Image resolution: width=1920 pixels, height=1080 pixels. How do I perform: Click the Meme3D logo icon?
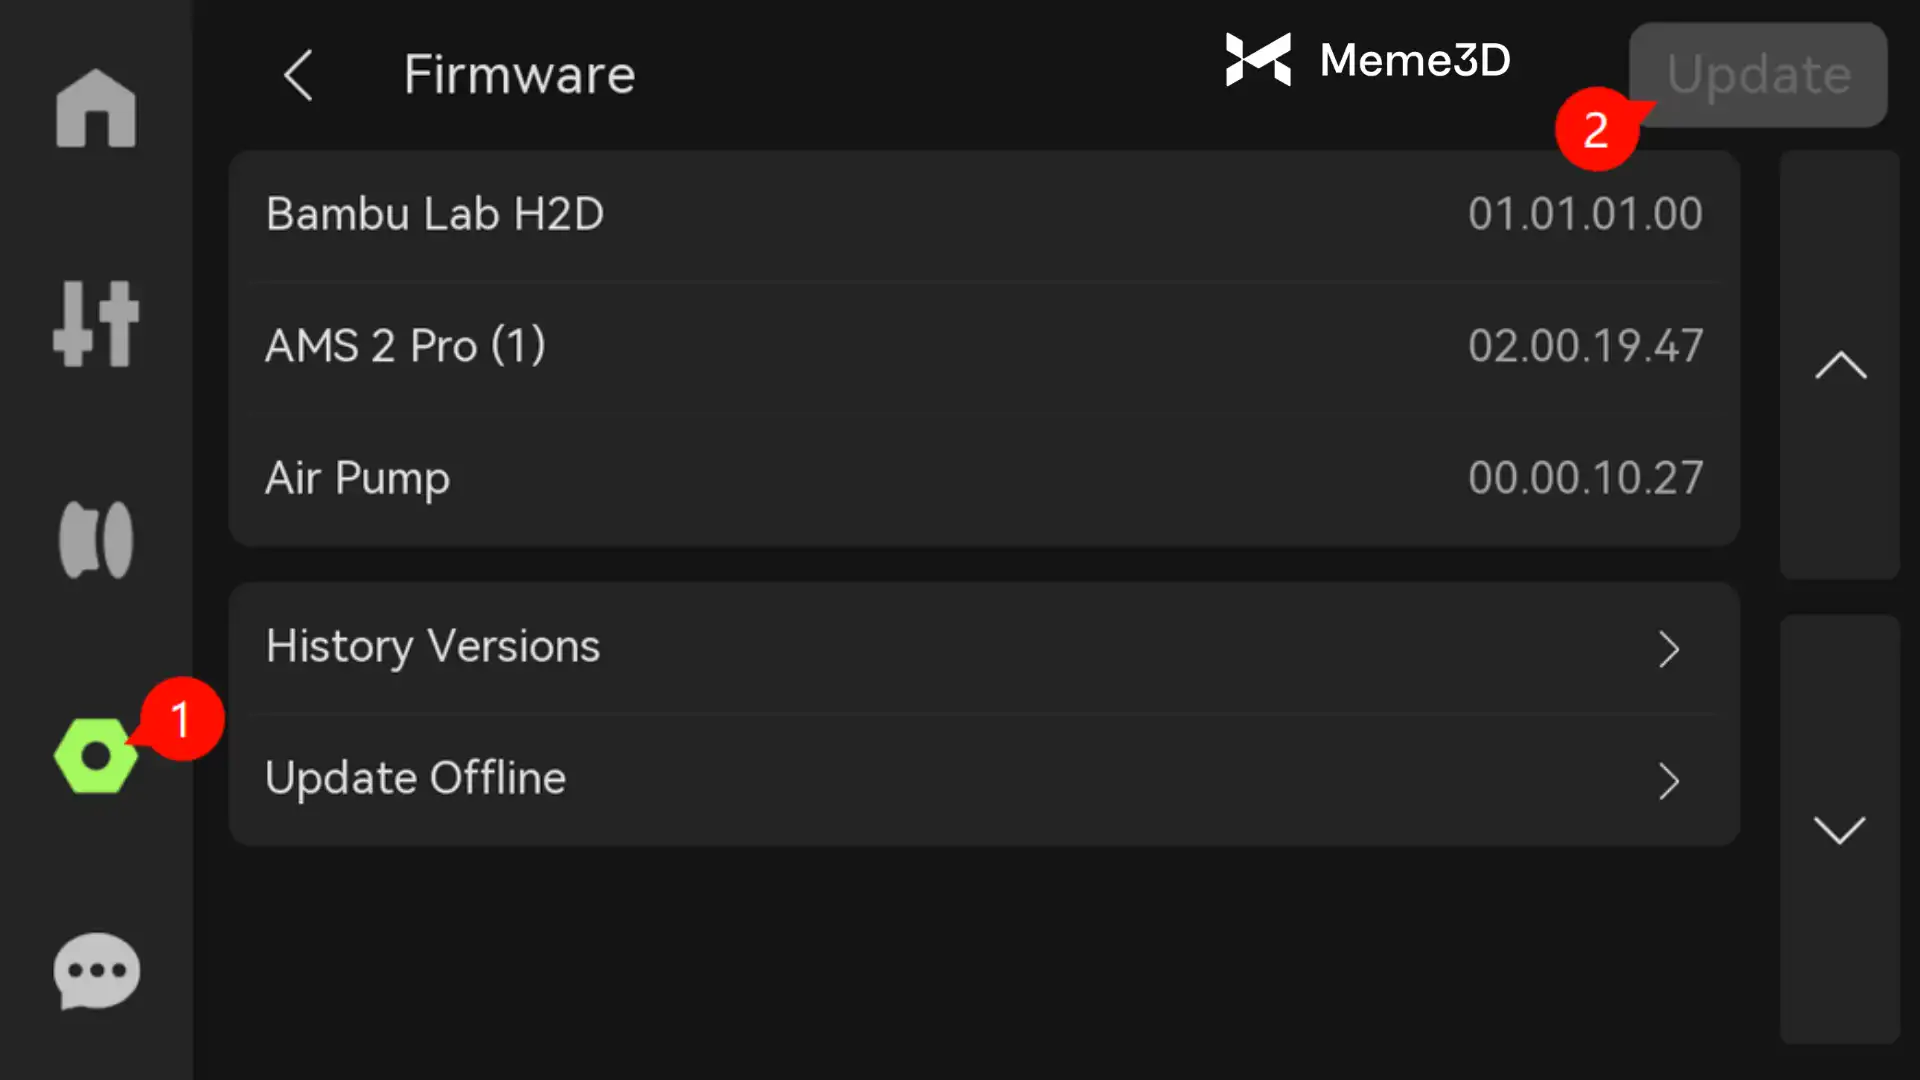coord(1258,60)
